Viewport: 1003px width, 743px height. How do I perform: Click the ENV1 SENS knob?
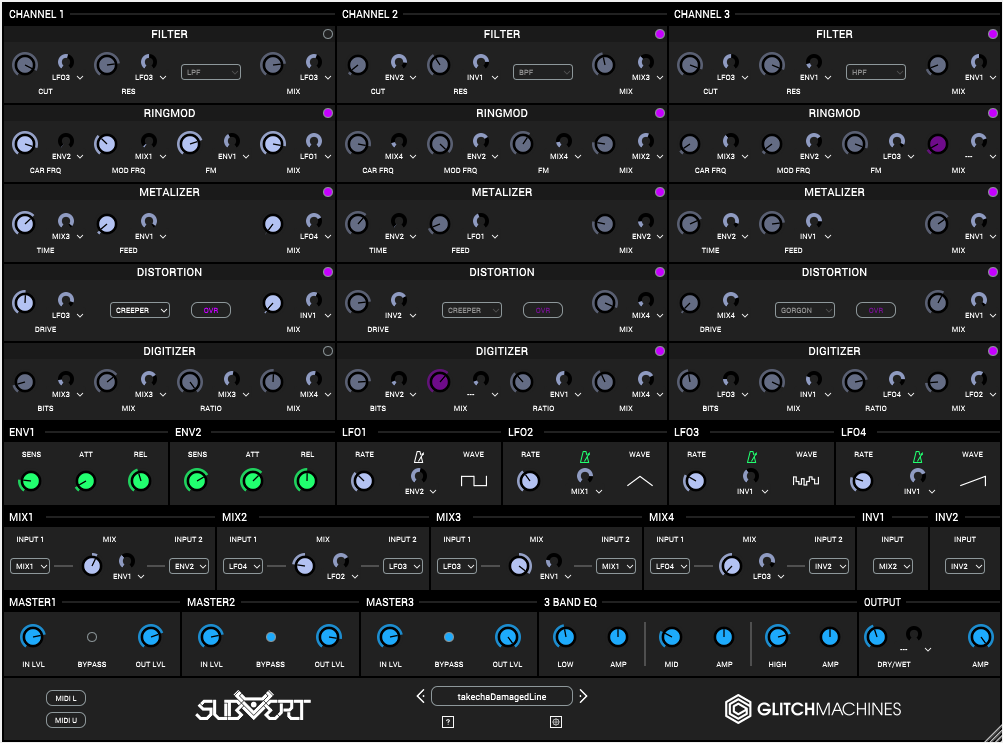tap(29, 480)
